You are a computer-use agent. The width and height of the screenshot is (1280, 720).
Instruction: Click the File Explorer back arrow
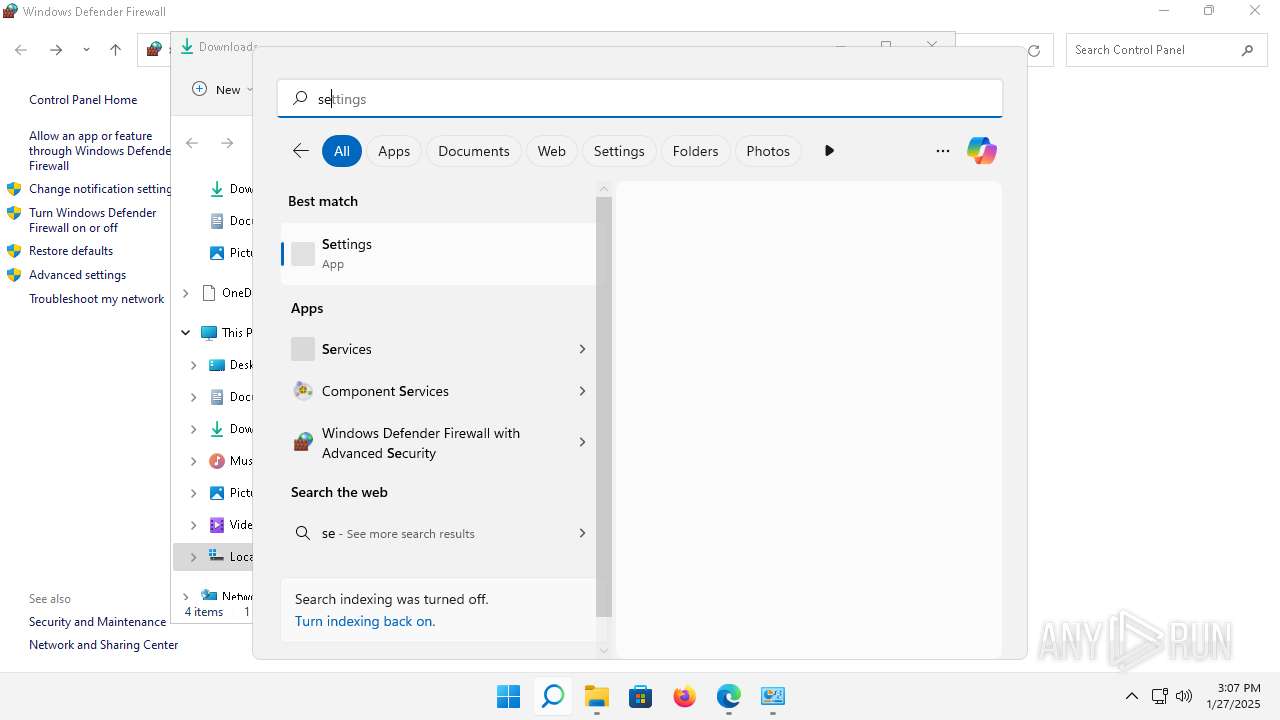[x=192, y=143]
